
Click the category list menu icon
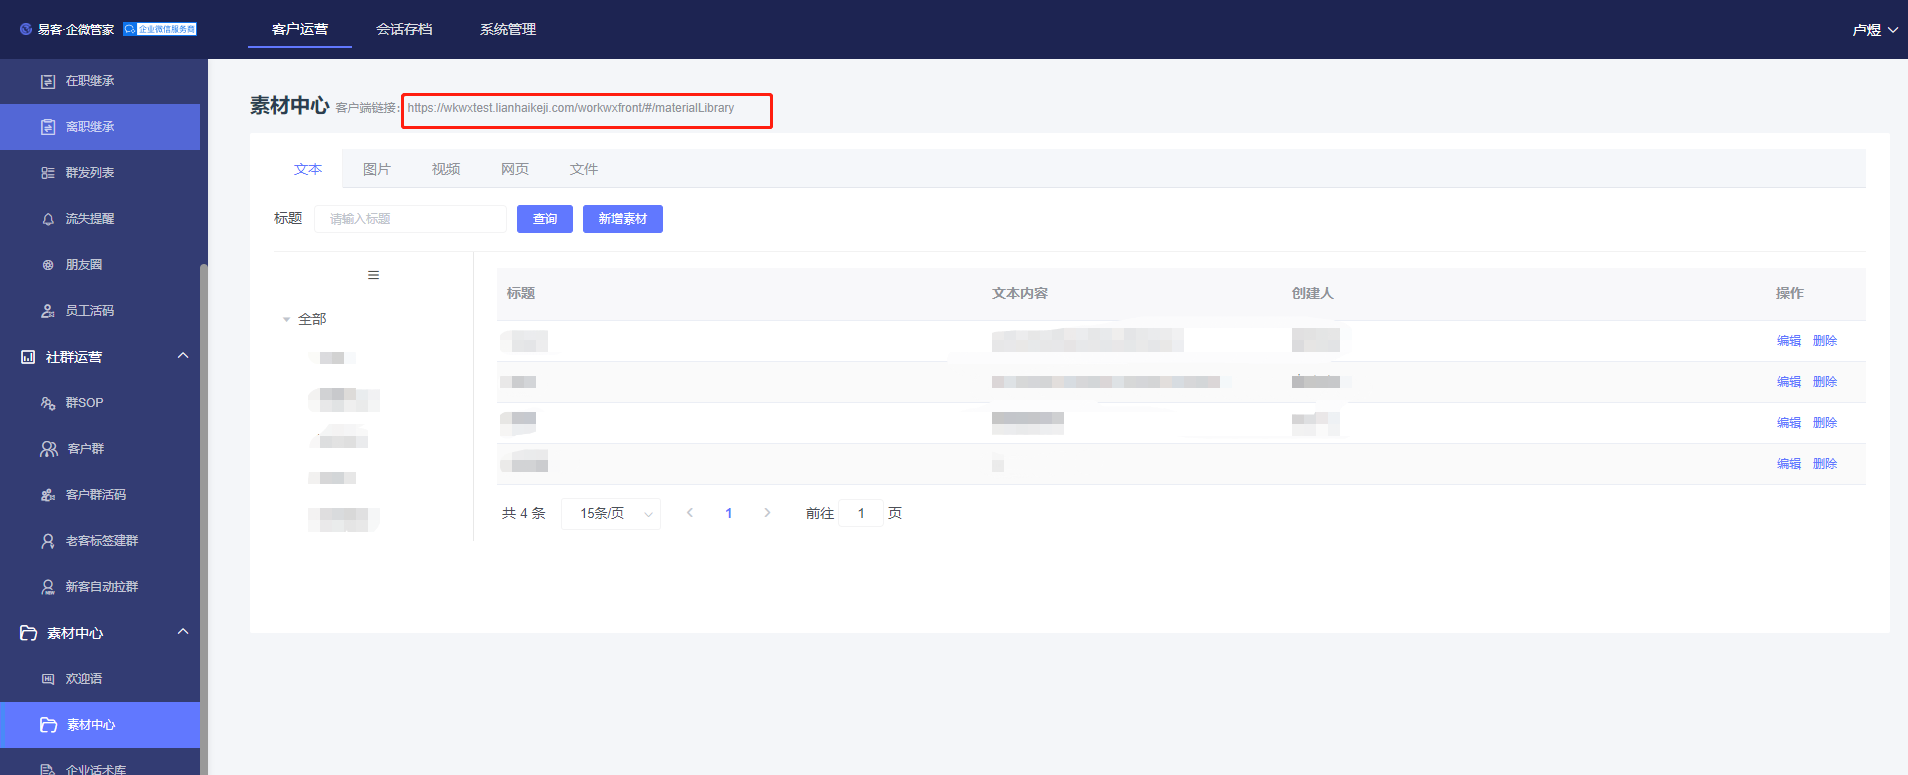click(373, 275)
